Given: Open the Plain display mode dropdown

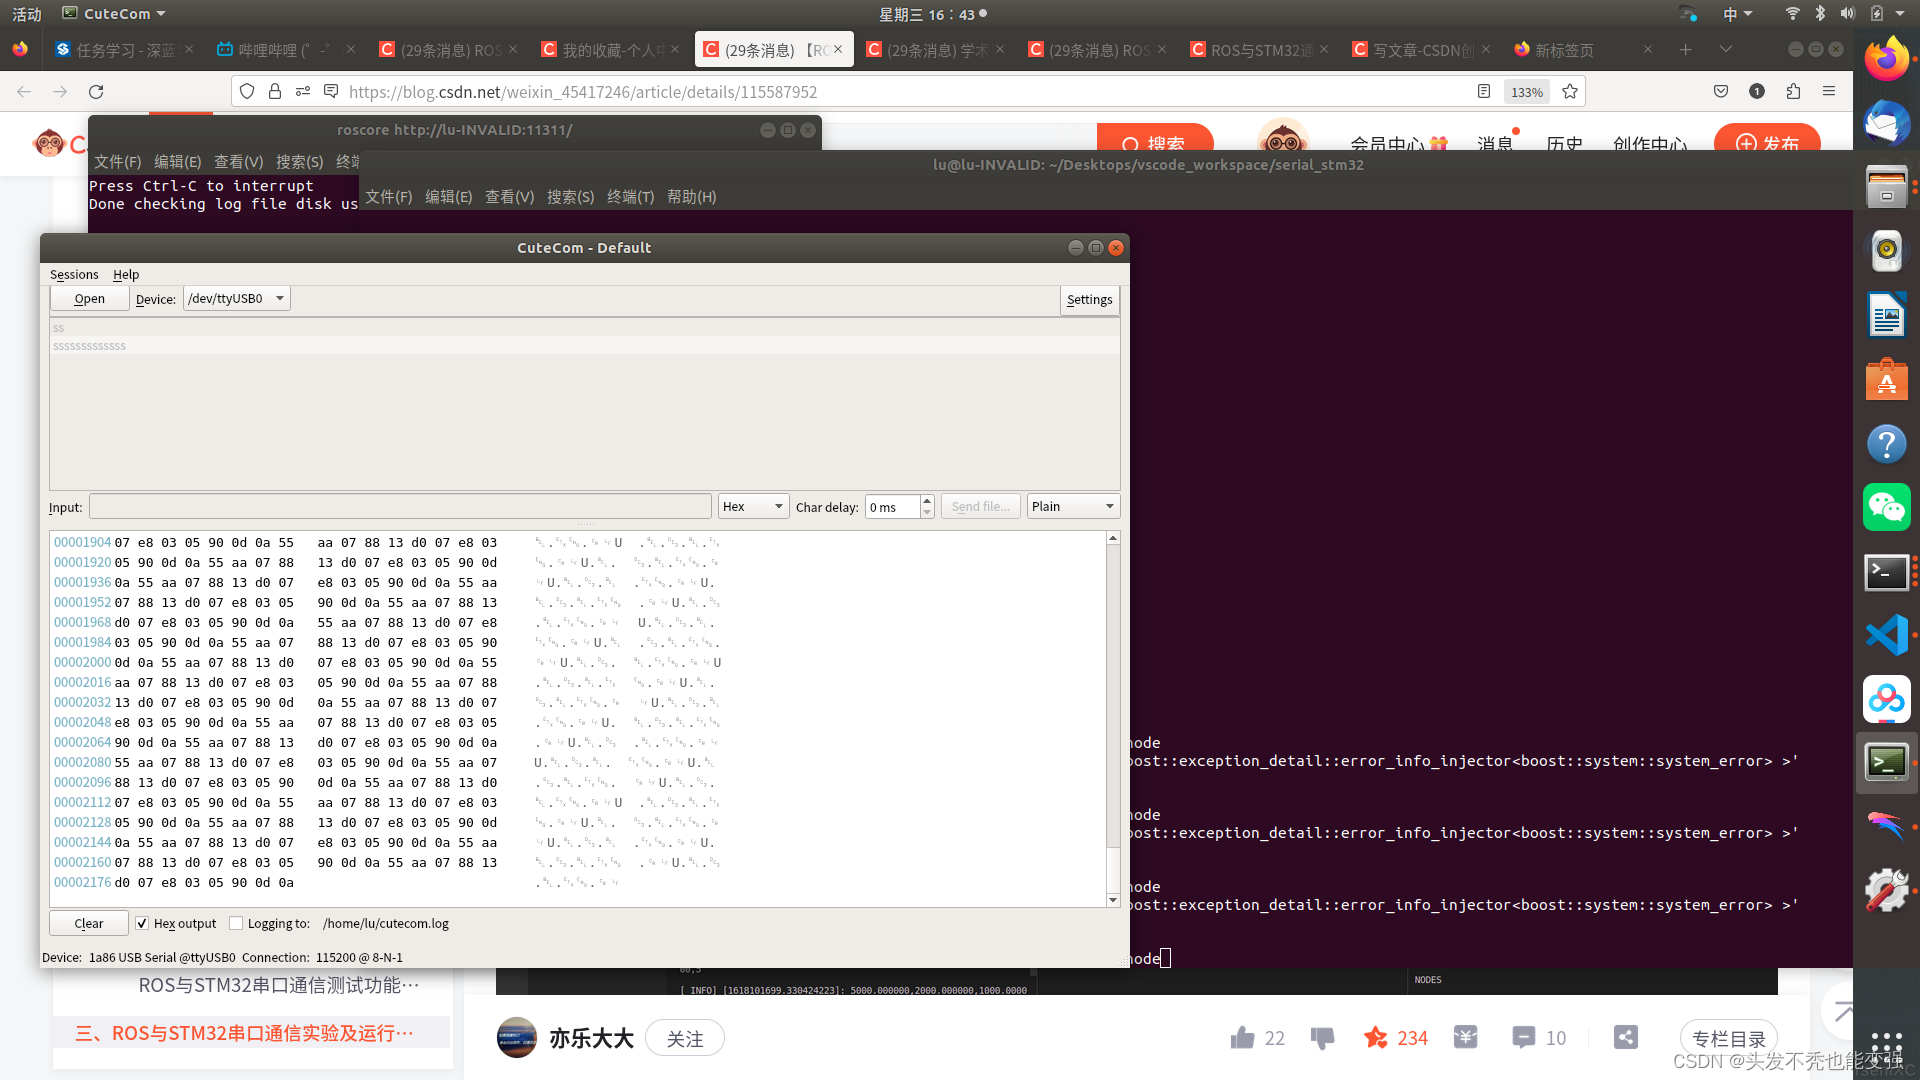Looking at the screenshot, I should [x=1072, y=506].
